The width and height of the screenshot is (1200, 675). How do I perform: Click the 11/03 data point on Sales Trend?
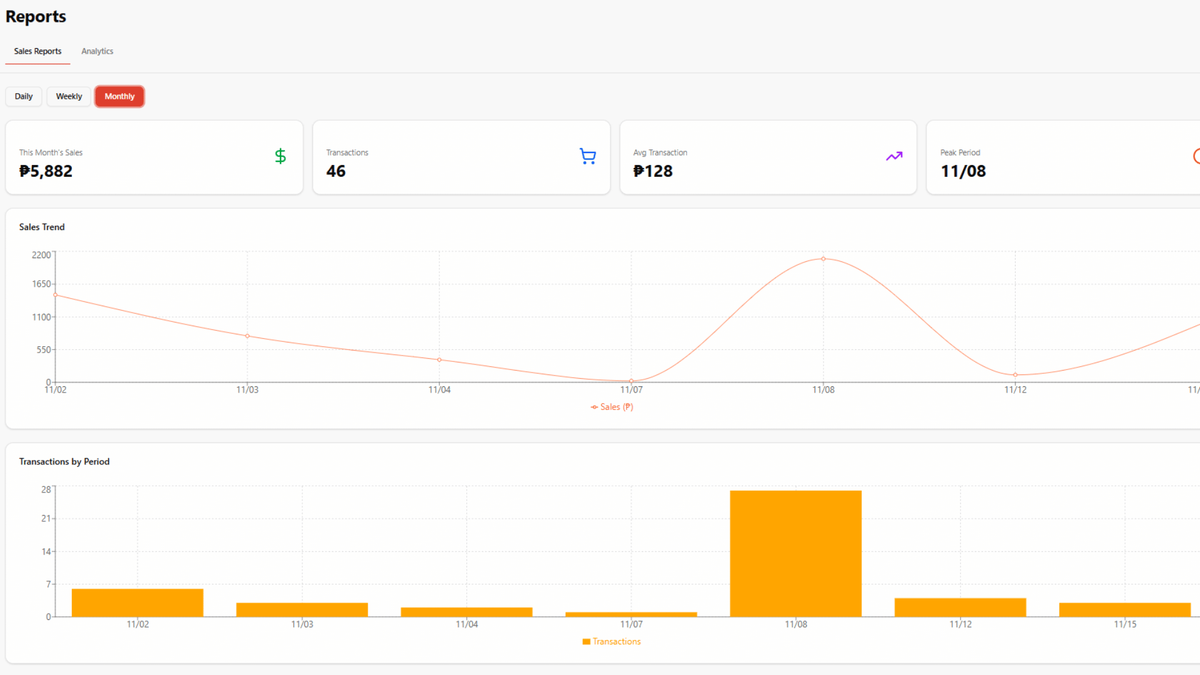pyautogui.click(x=247, y=336)
